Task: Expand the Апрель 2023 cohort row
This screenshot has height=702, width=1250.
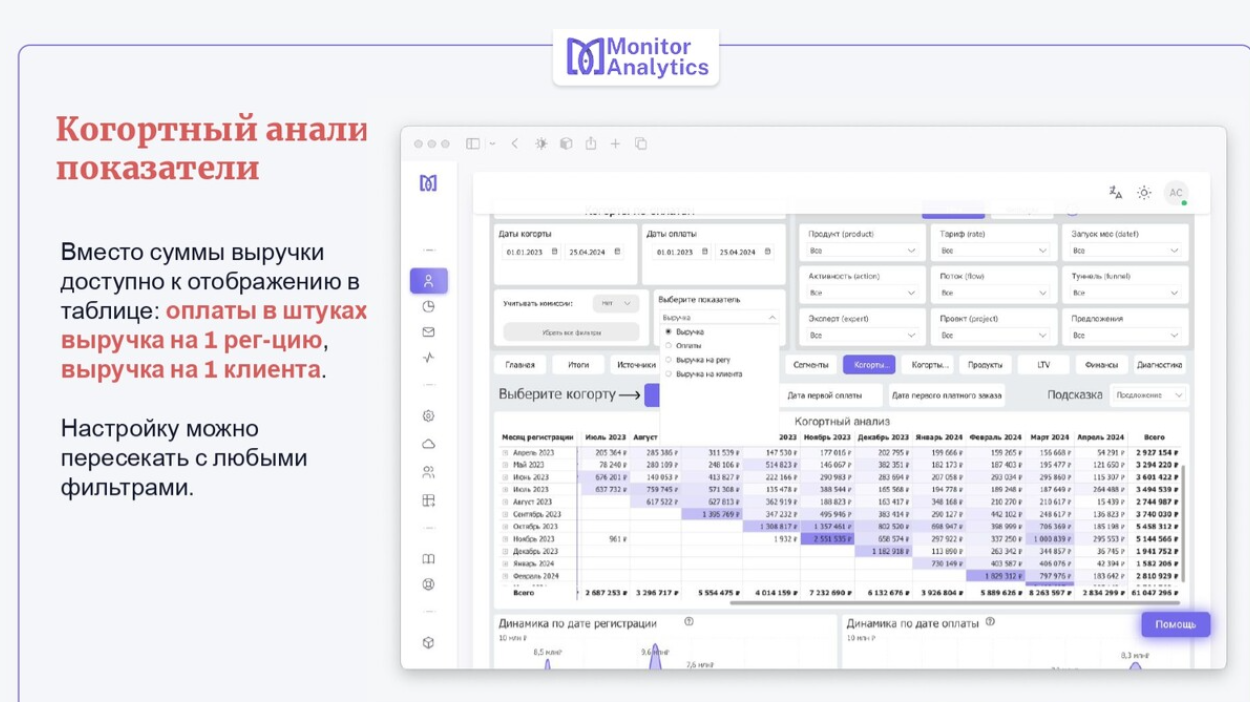Action: tap(505, 453)
